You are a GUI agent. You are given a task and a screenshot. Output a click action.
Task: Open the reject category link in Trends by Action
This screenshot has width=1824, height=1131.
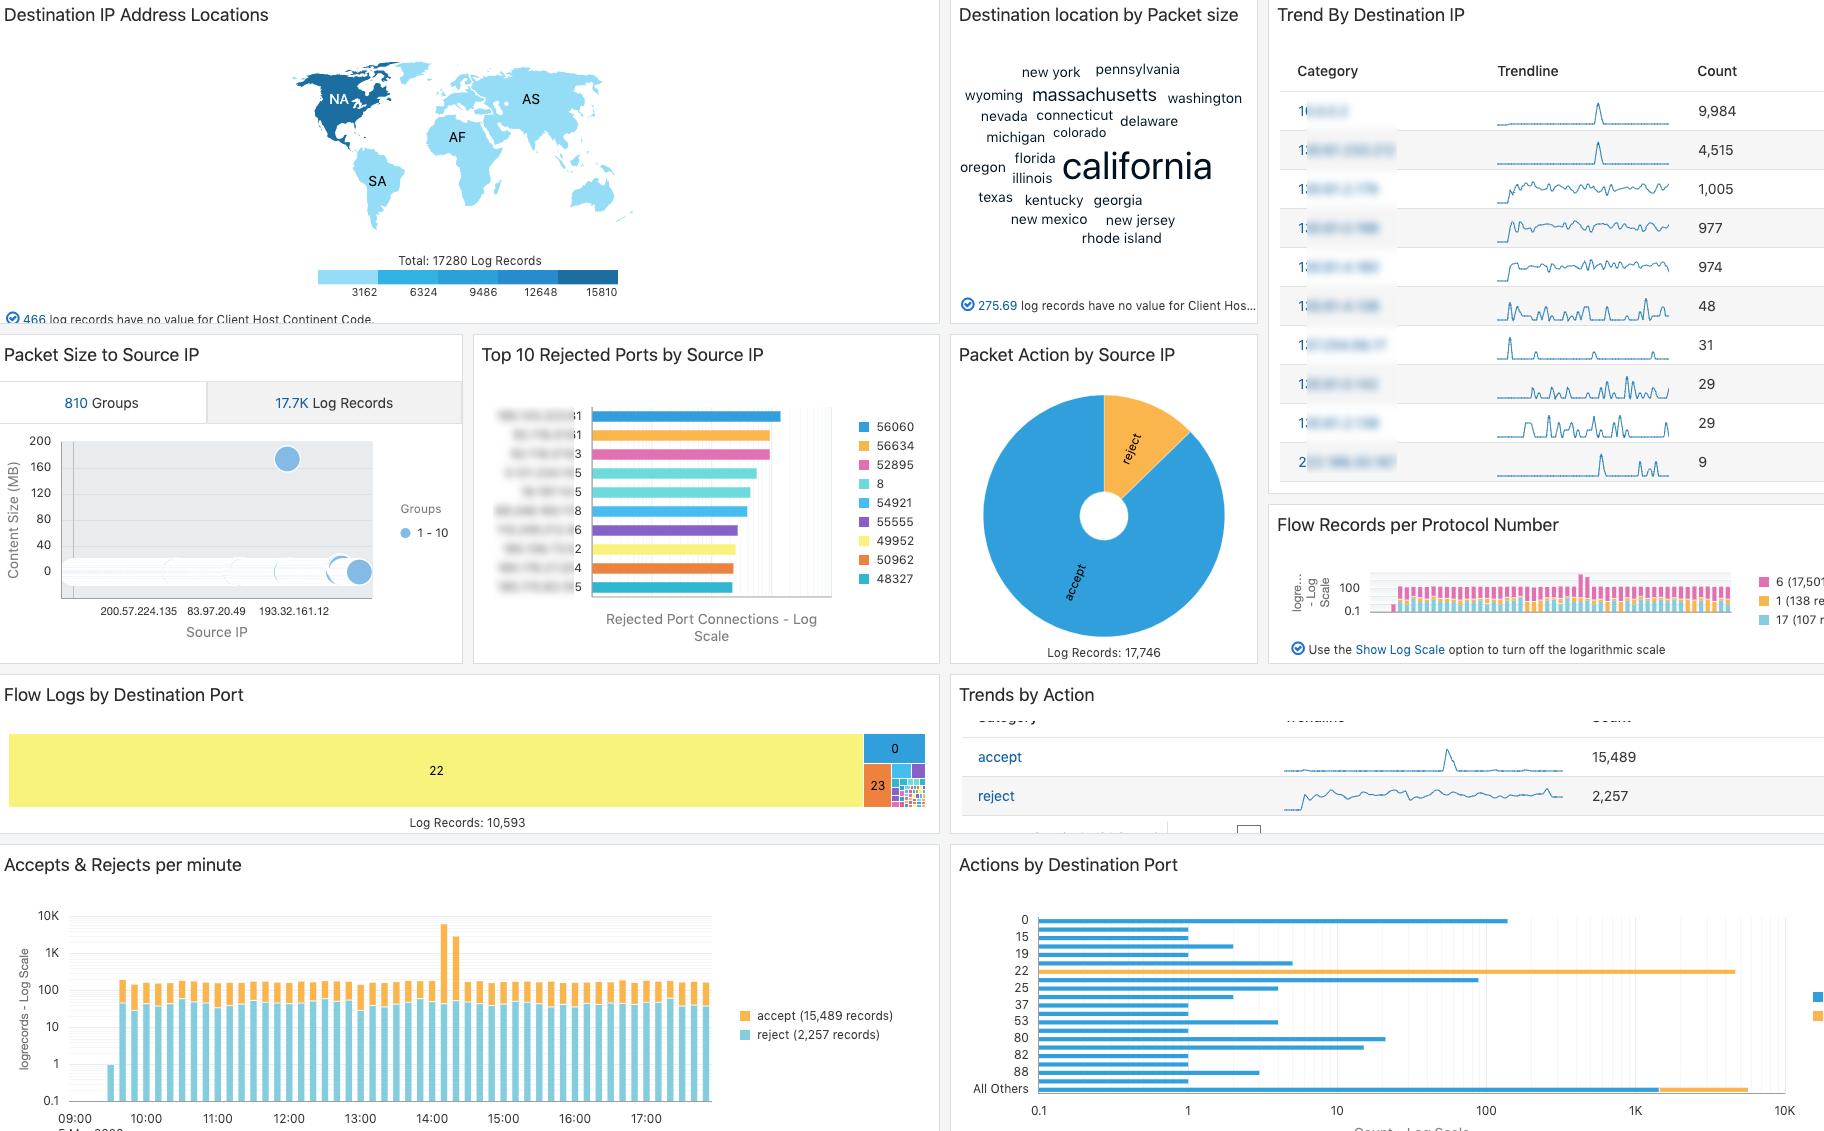click(x=995, y=796)
